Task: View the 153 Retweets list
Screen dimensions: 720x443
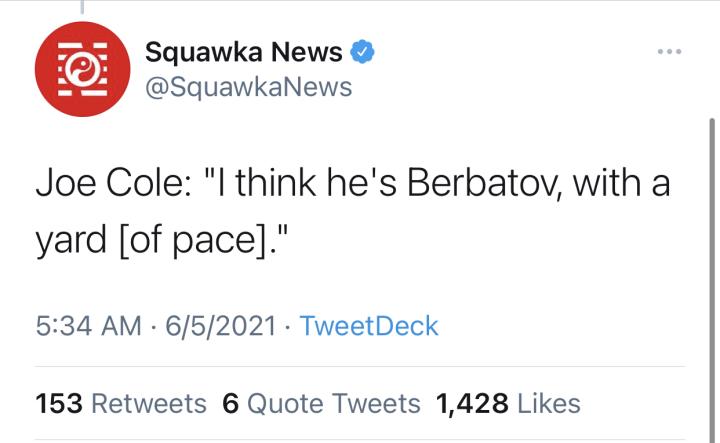Action: (x=121, y=403)
